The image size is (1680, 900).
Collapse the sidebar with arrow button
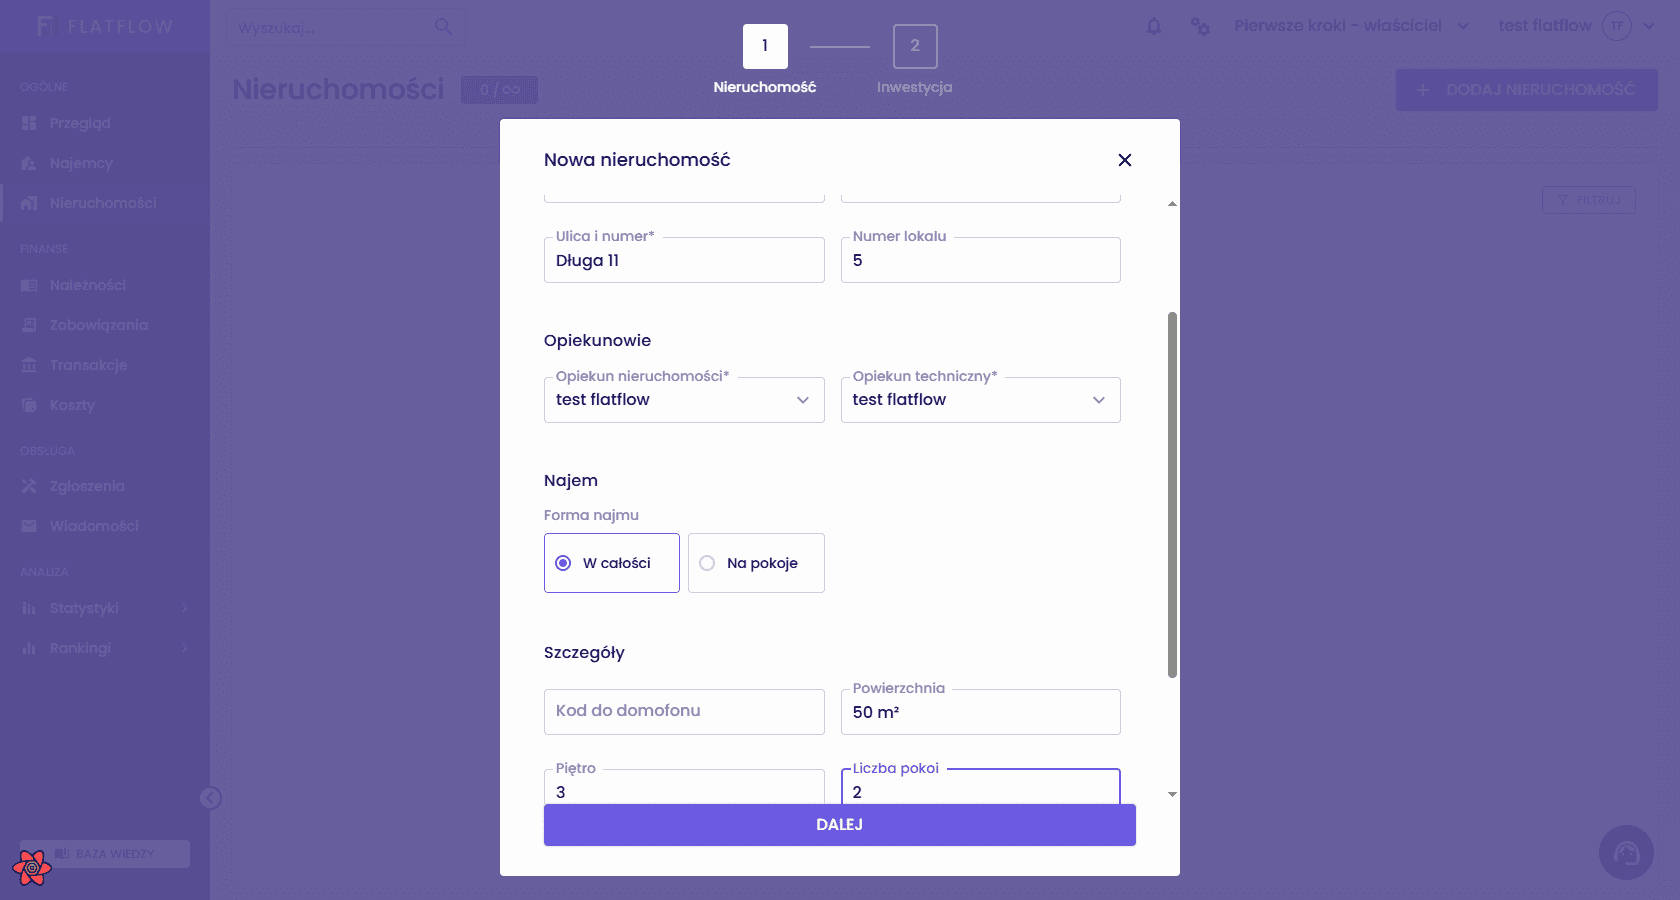click(x=210, y=798)
